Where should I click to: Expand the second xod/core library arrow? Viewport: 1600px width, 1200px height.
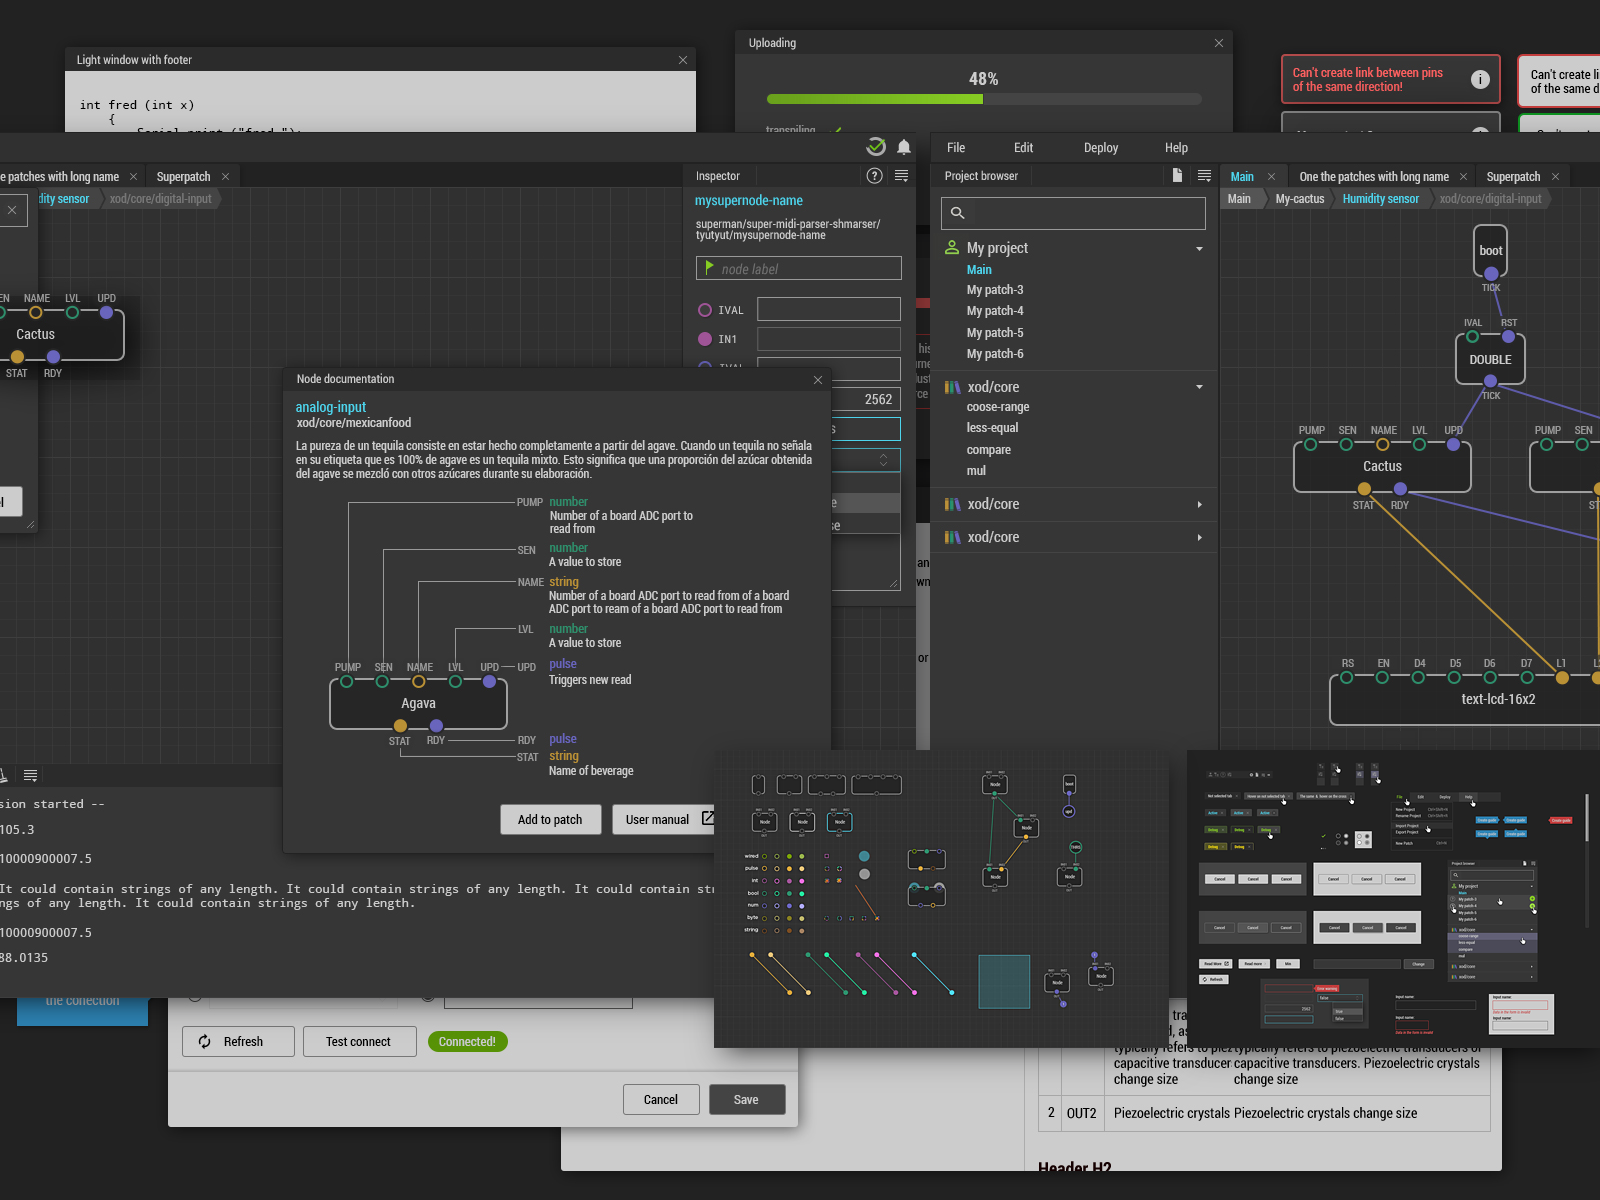[x=1198, y=504]
